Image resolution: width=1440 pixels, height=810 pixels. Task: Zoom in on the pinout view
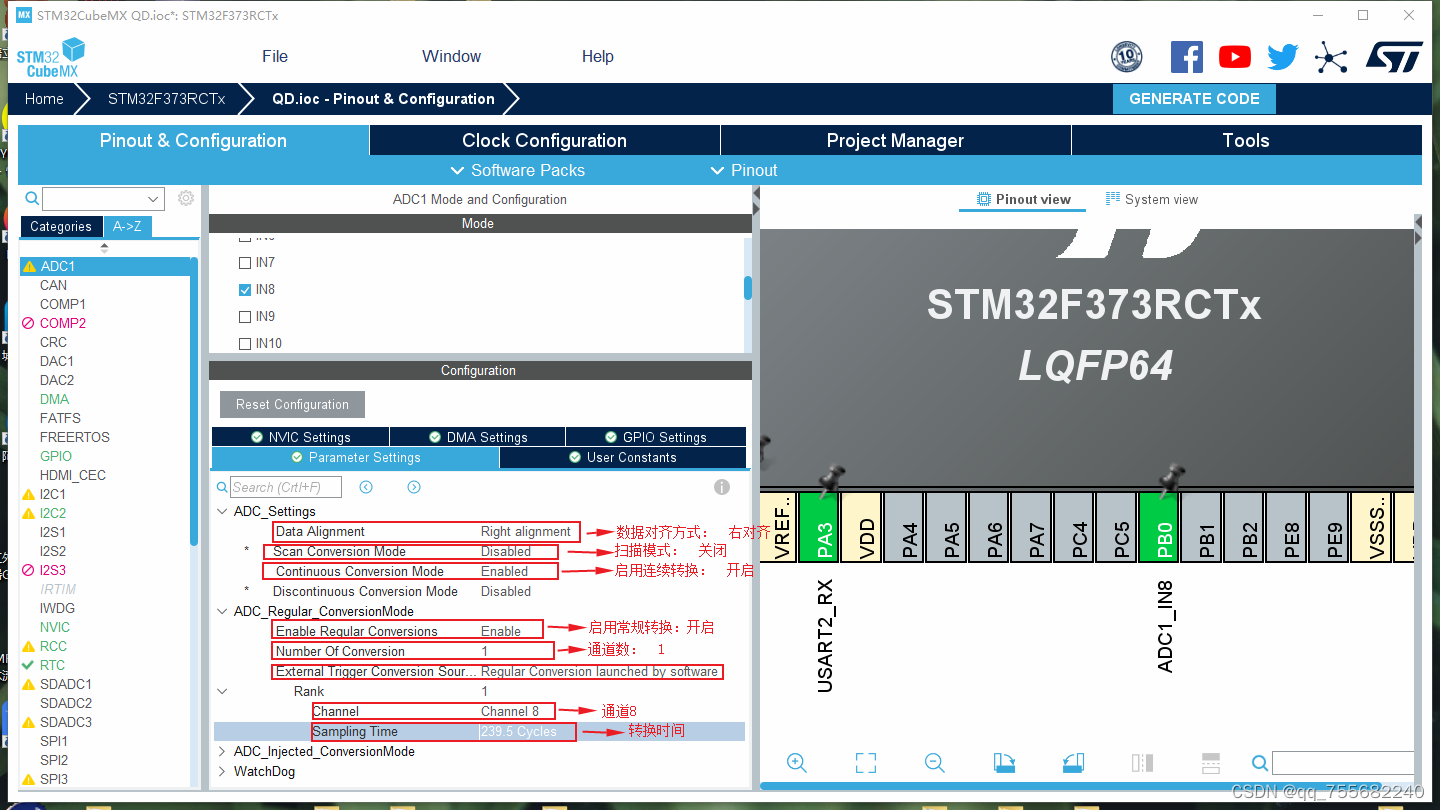(797, 763)
